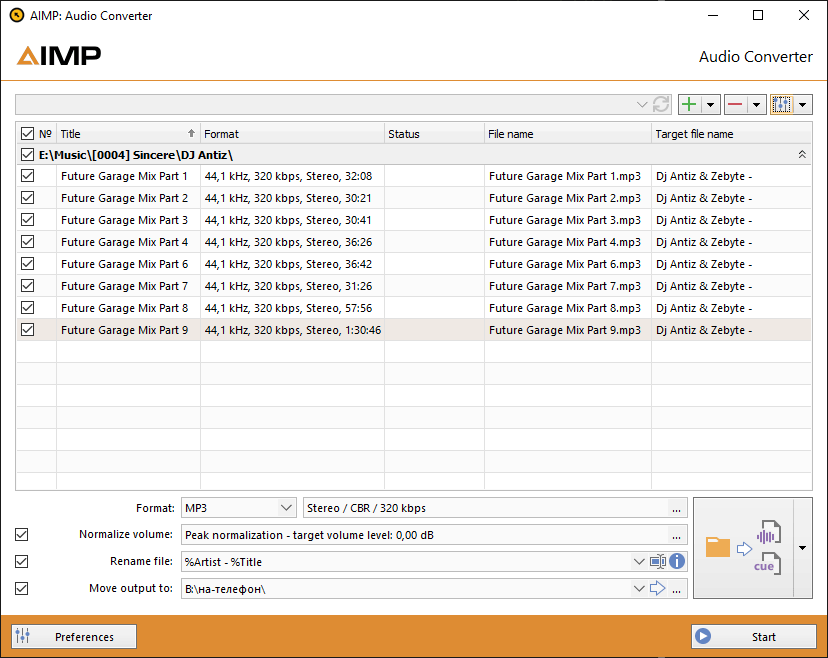Click the Refresh icon next to the filter box
Screen dimensions: 828x658
click(661, 104)
